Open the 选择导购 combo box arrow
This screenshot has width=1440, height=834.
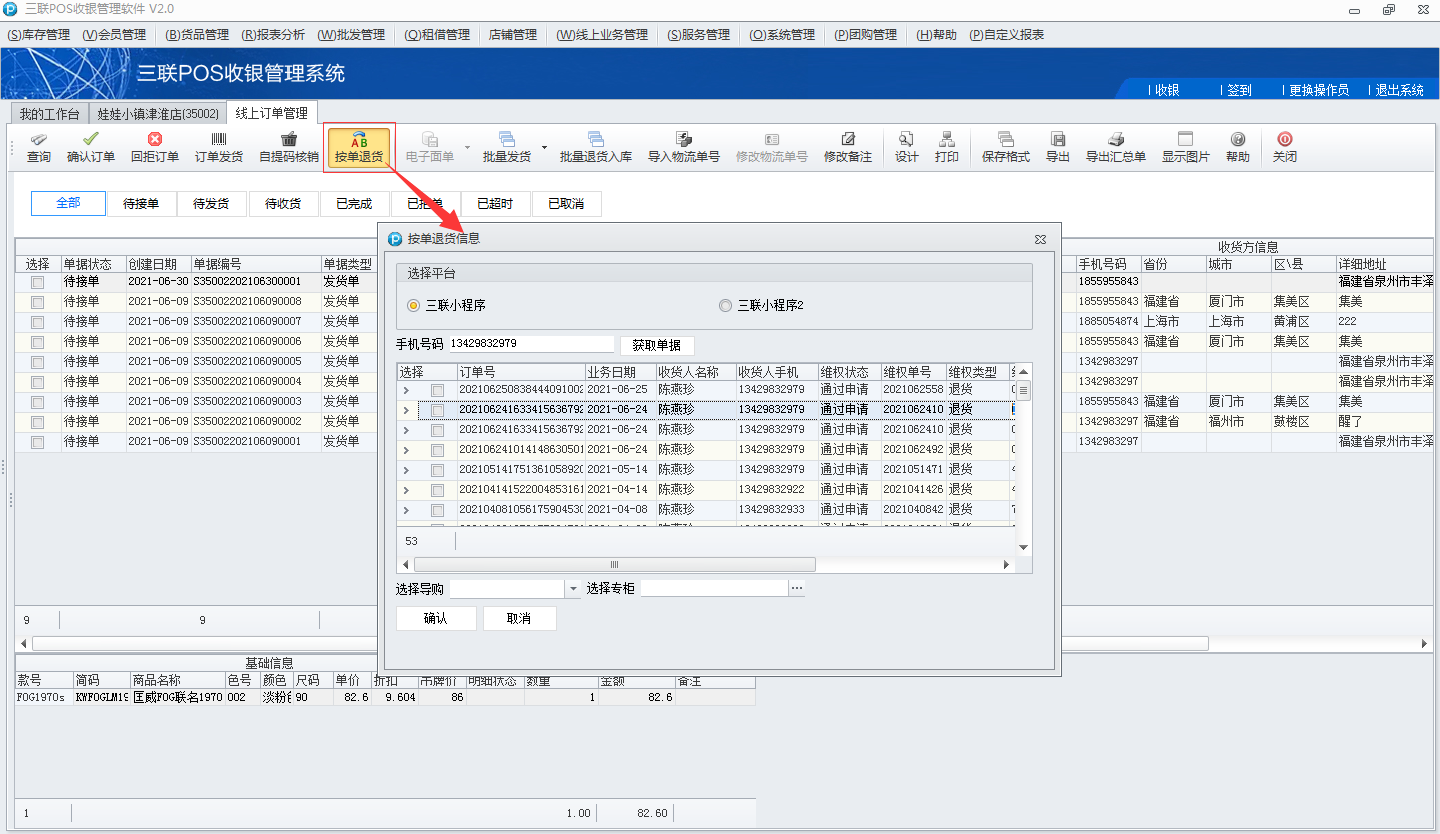[x=573, y=589]
